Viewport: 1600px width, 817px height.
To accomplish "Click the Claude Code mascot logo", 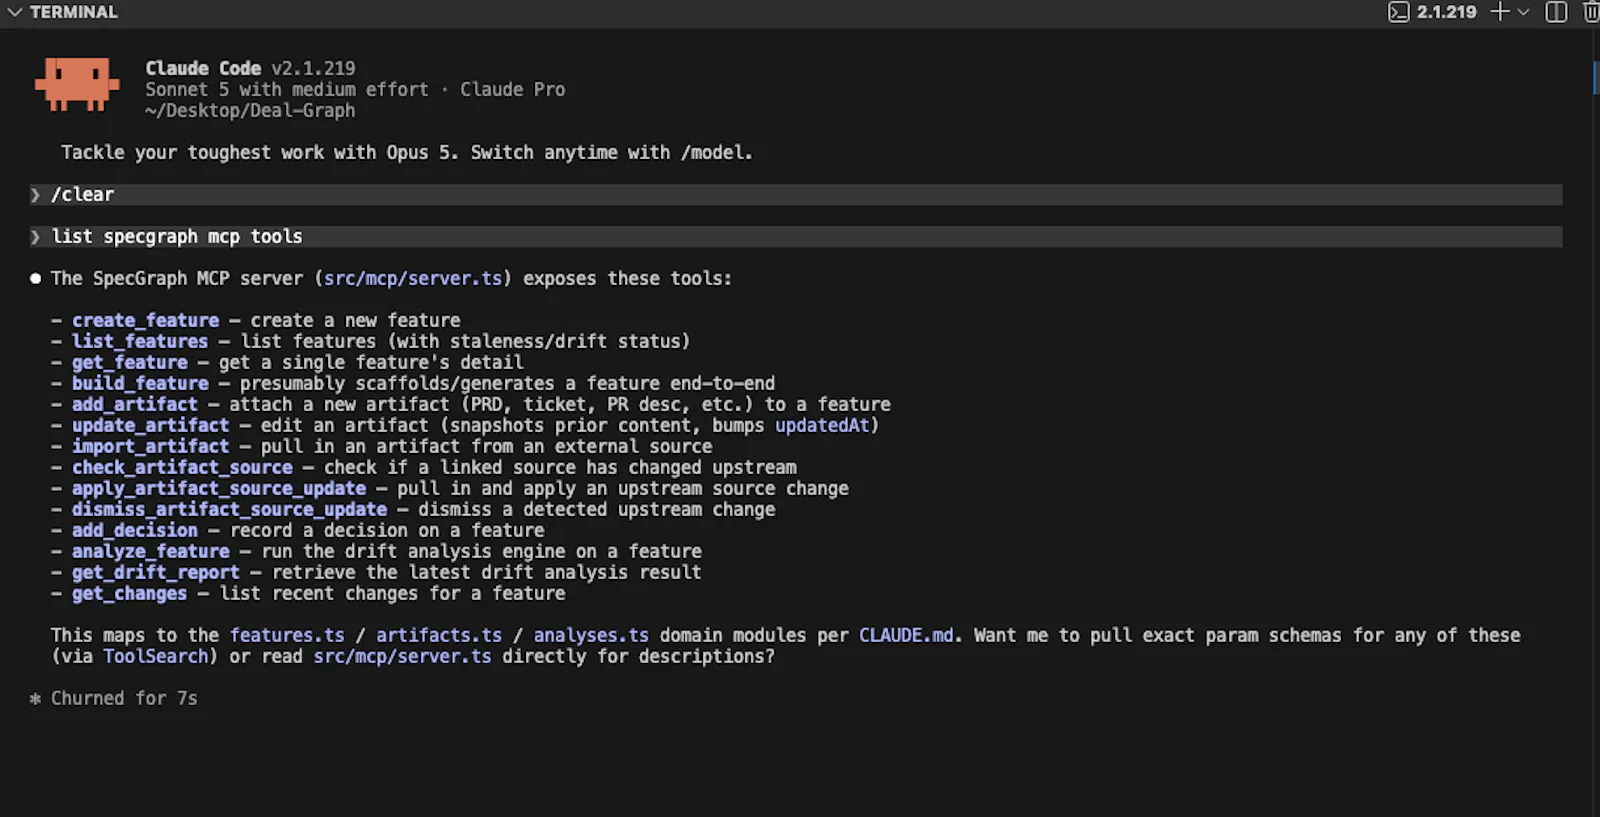I will (x=77, y=84).
